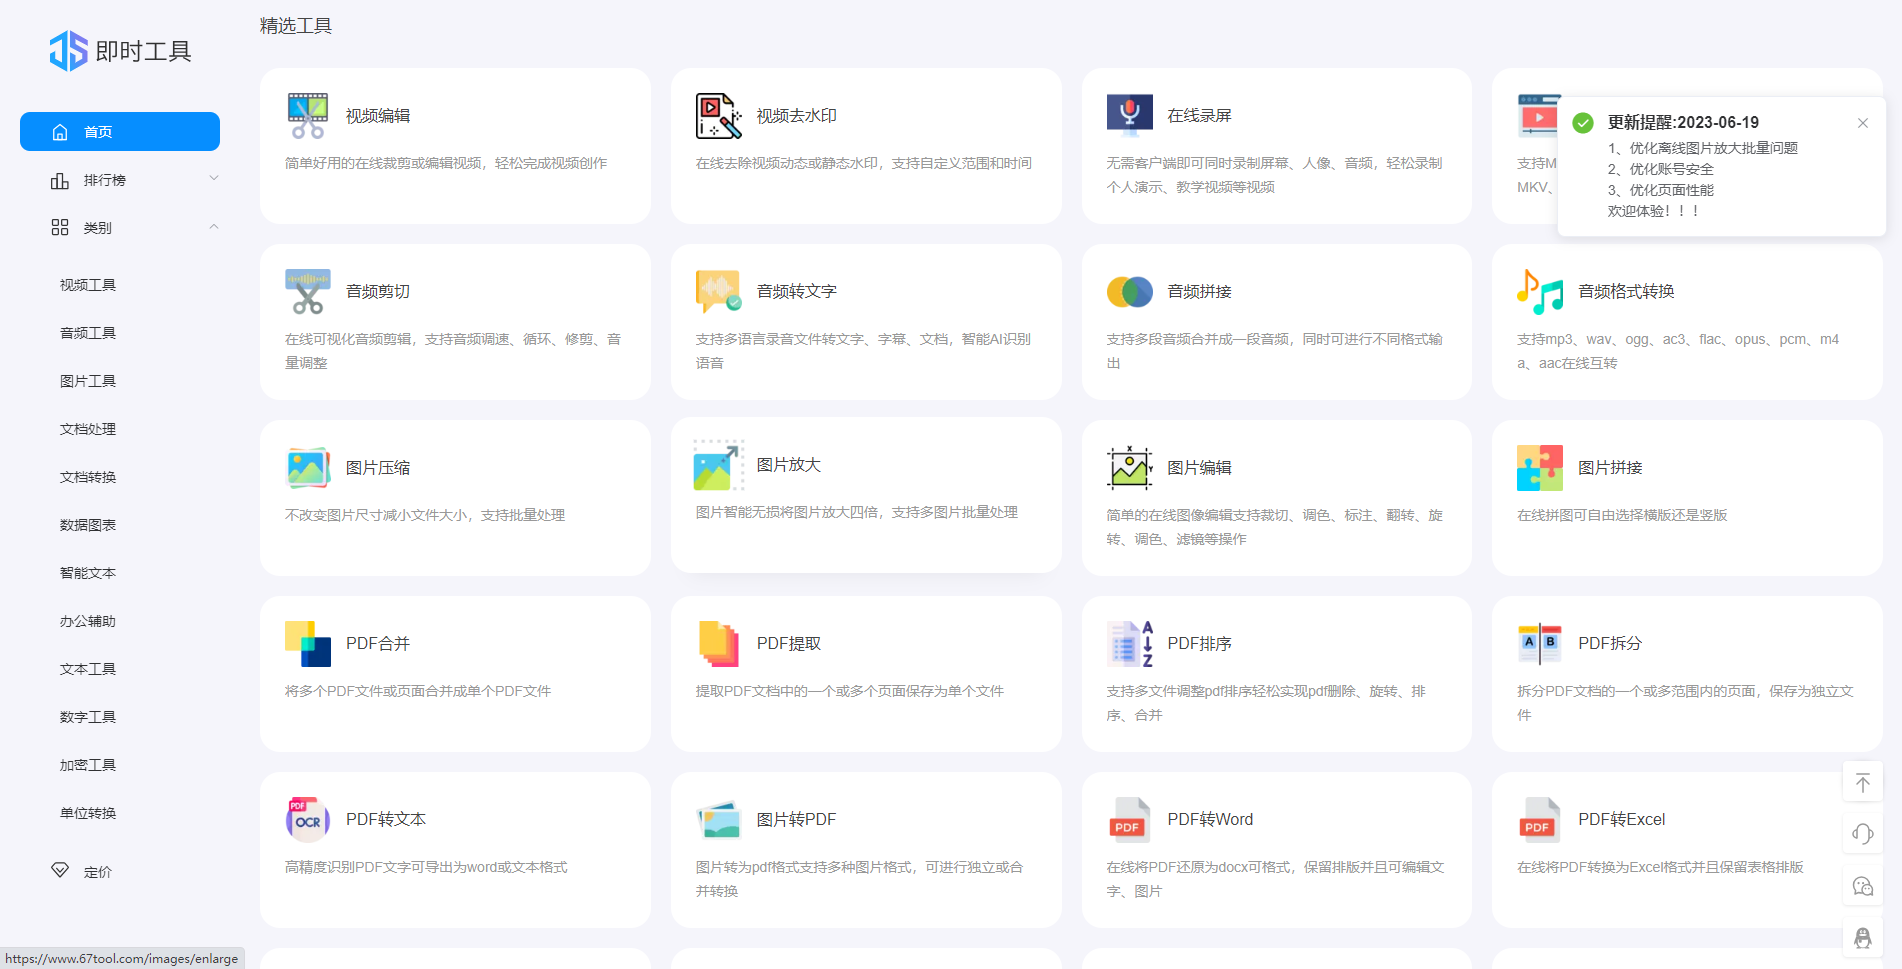Image resolution: width=1902 pixels, height=969 pixels.
Task: Select 视频工具 in the sidebar
Action: (88, 285)
